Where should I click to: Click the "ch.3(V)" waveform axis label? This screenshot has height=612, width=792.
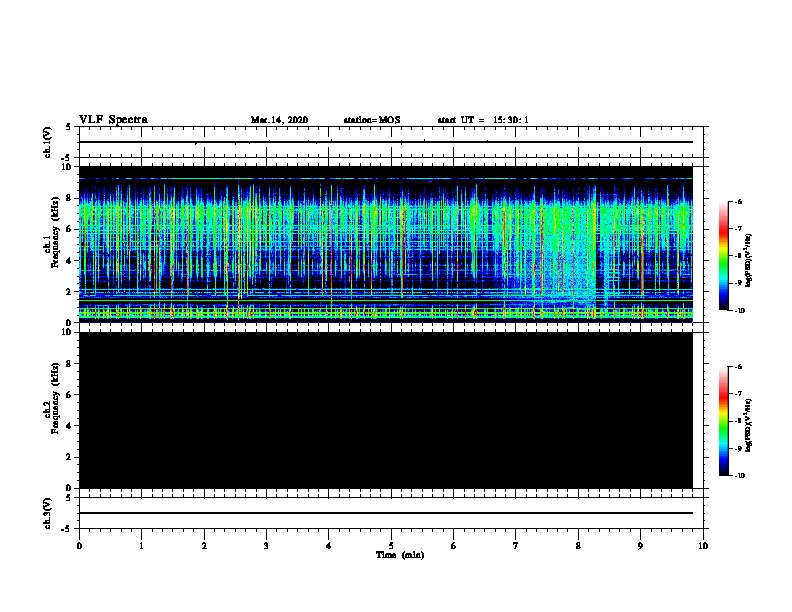48,513
